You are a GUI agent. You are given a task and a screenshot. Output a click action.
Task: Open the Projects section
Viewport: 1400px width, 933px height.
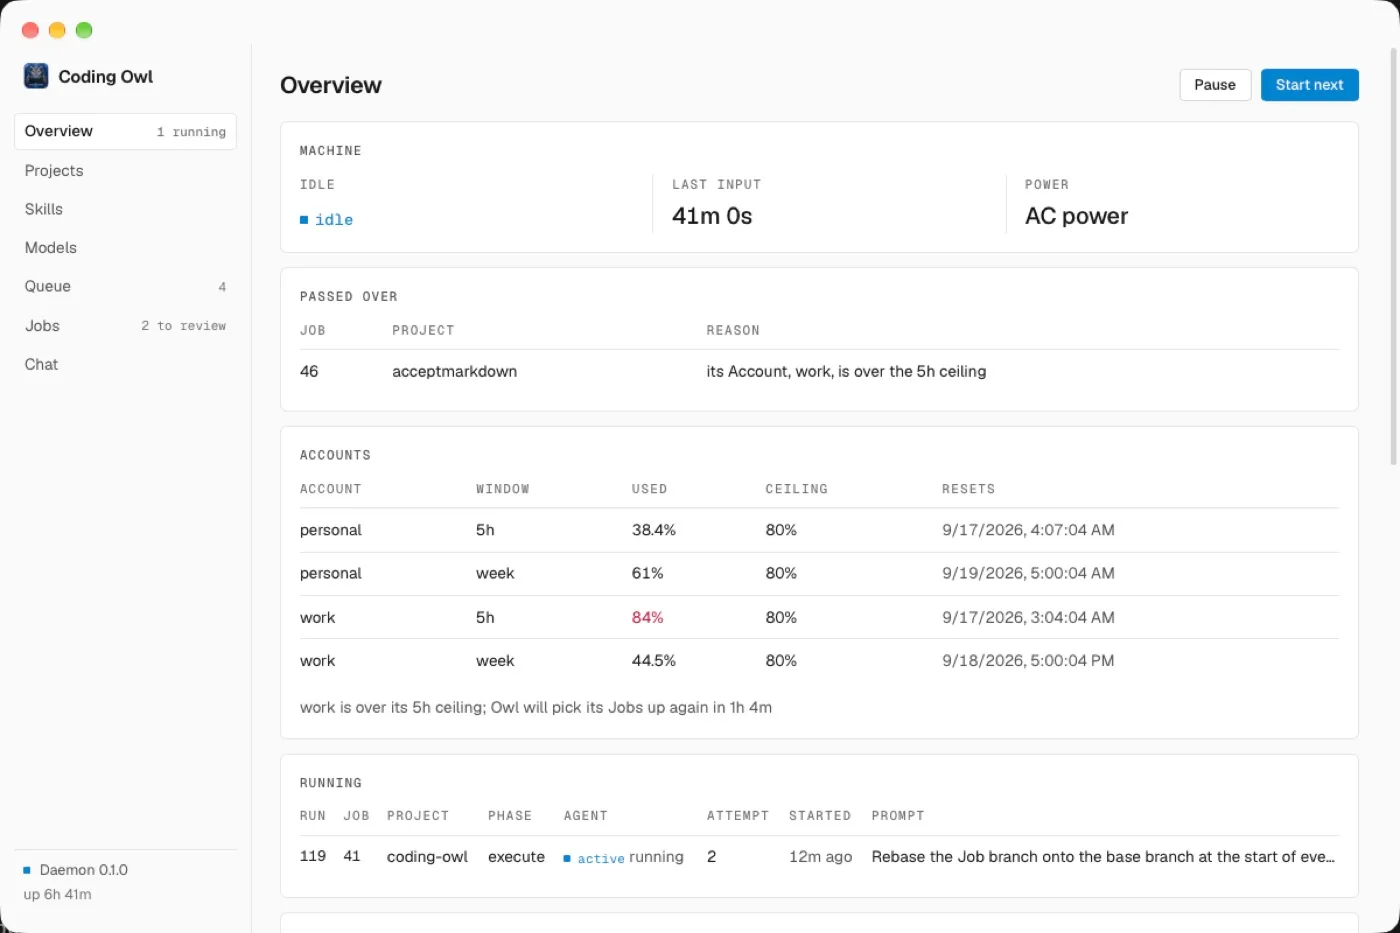point(125,170)
